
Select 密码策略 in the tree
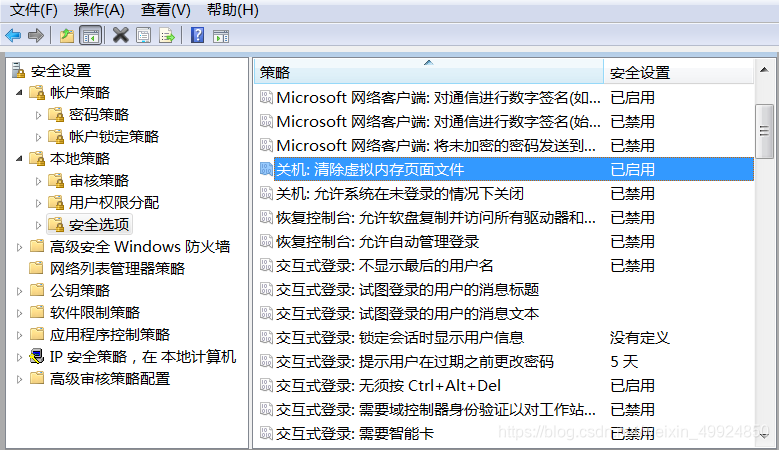tap(99, 115)
